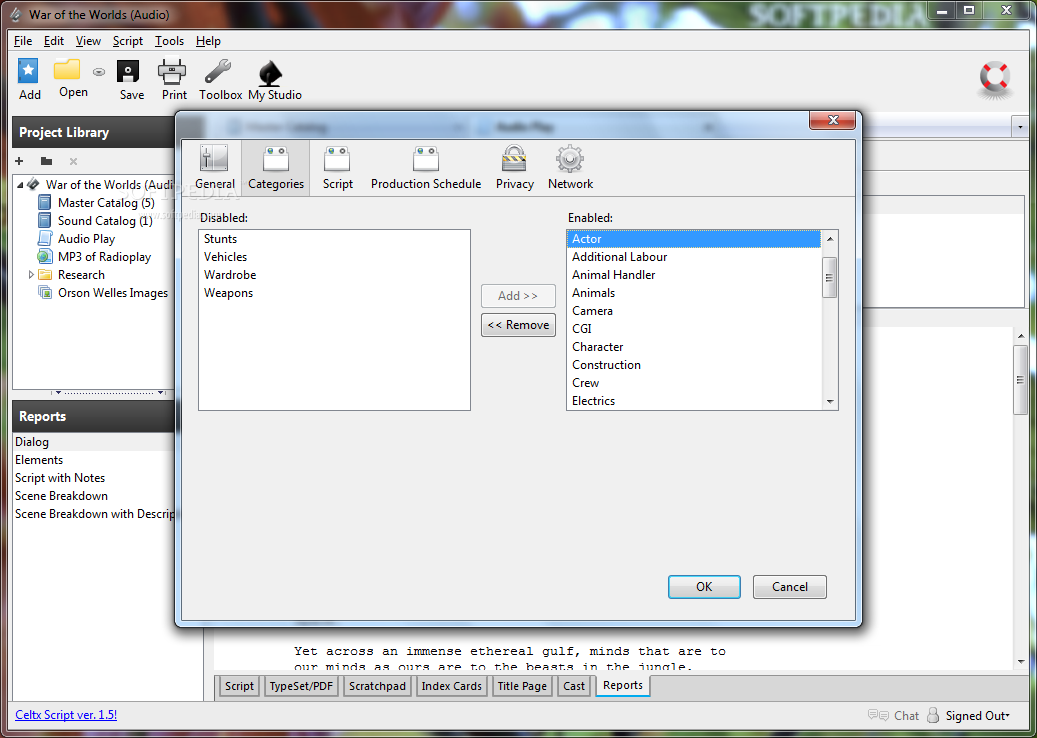The height and width of the screenshot is (738, 1037).
Task: Switch to the Scratchpad tab
Action: tap(378, 686)
